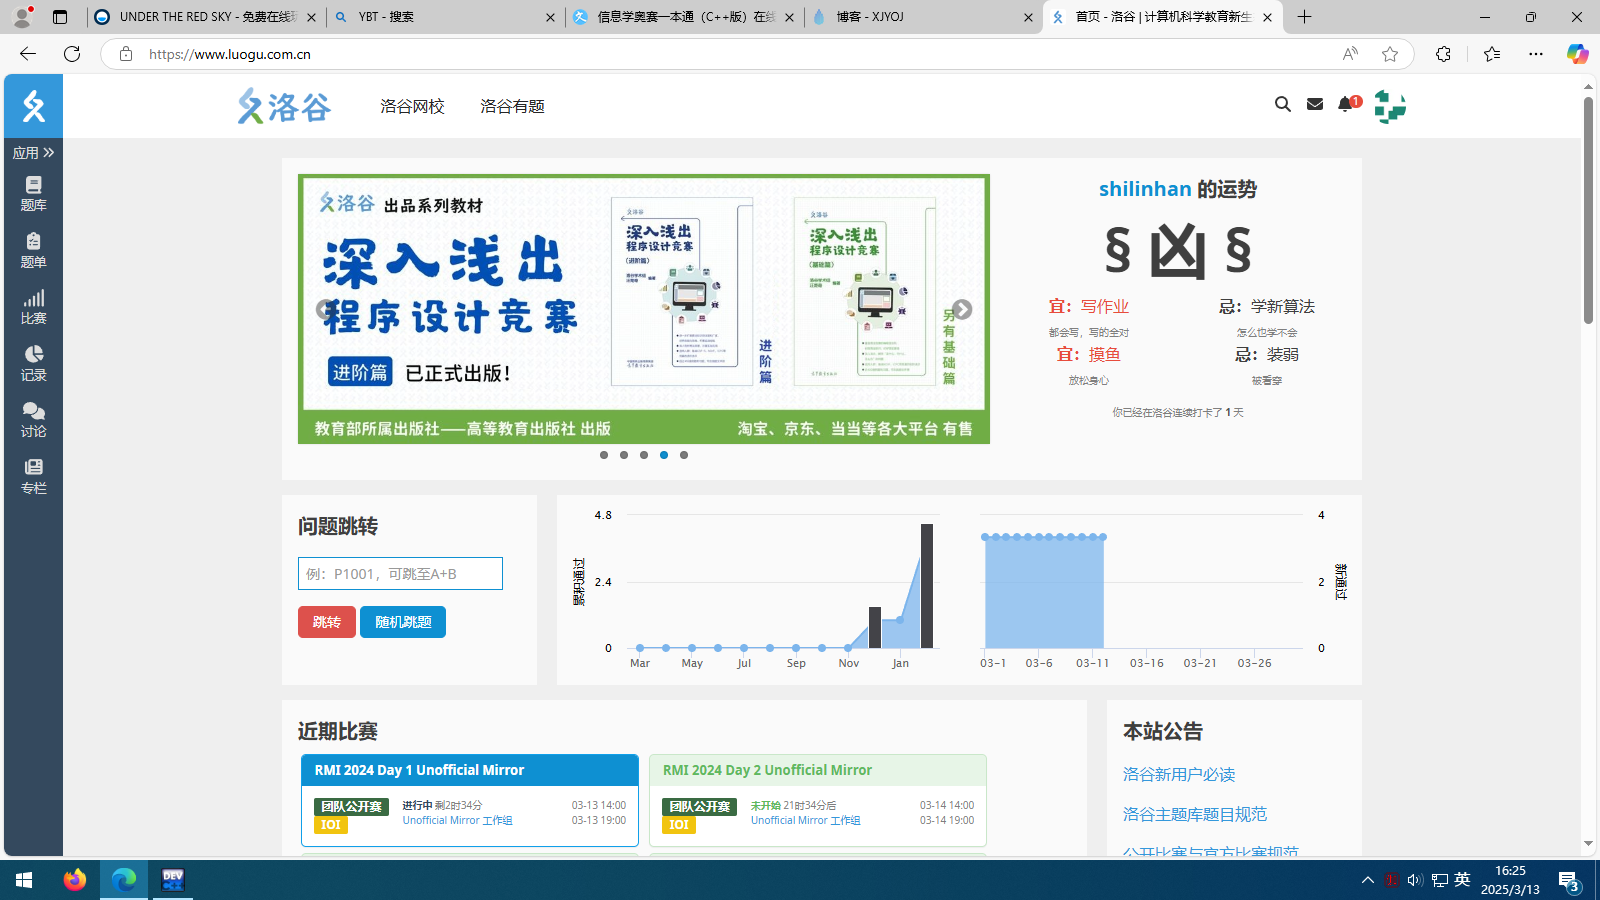Click the shilinhan username in fortune panel
The height and width of the screenshot is (900, 1600).
(x=1145, y=189)
